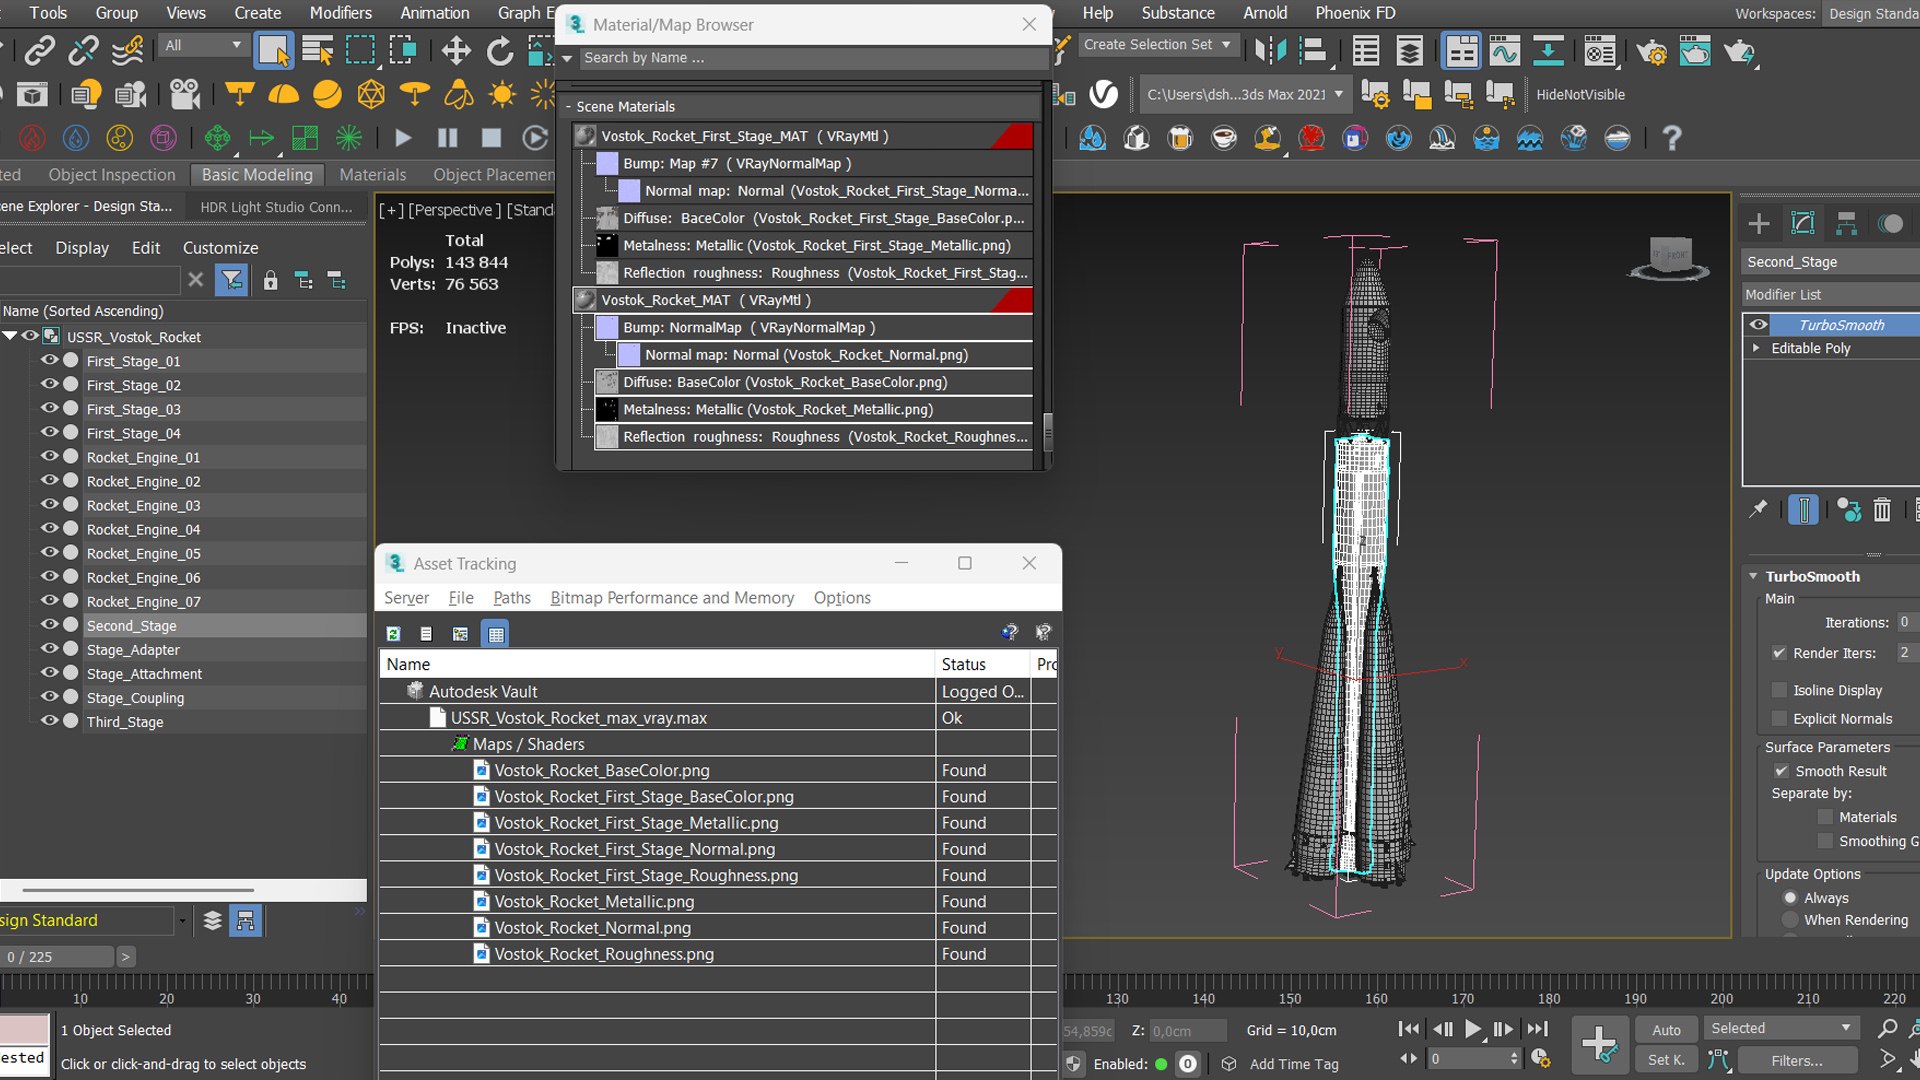The image size is (1920, 1080).
Task: Collapse the TurboSmooth rollout
Action: click(1753, 576)
